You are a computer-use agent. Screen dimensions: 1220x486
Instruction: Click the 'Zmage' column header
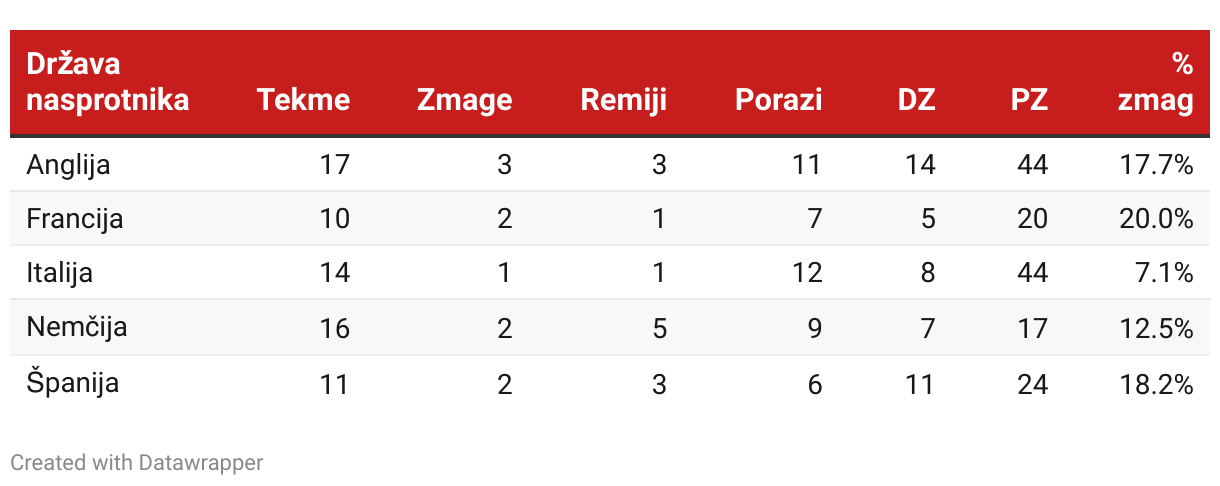coord(464,100)
